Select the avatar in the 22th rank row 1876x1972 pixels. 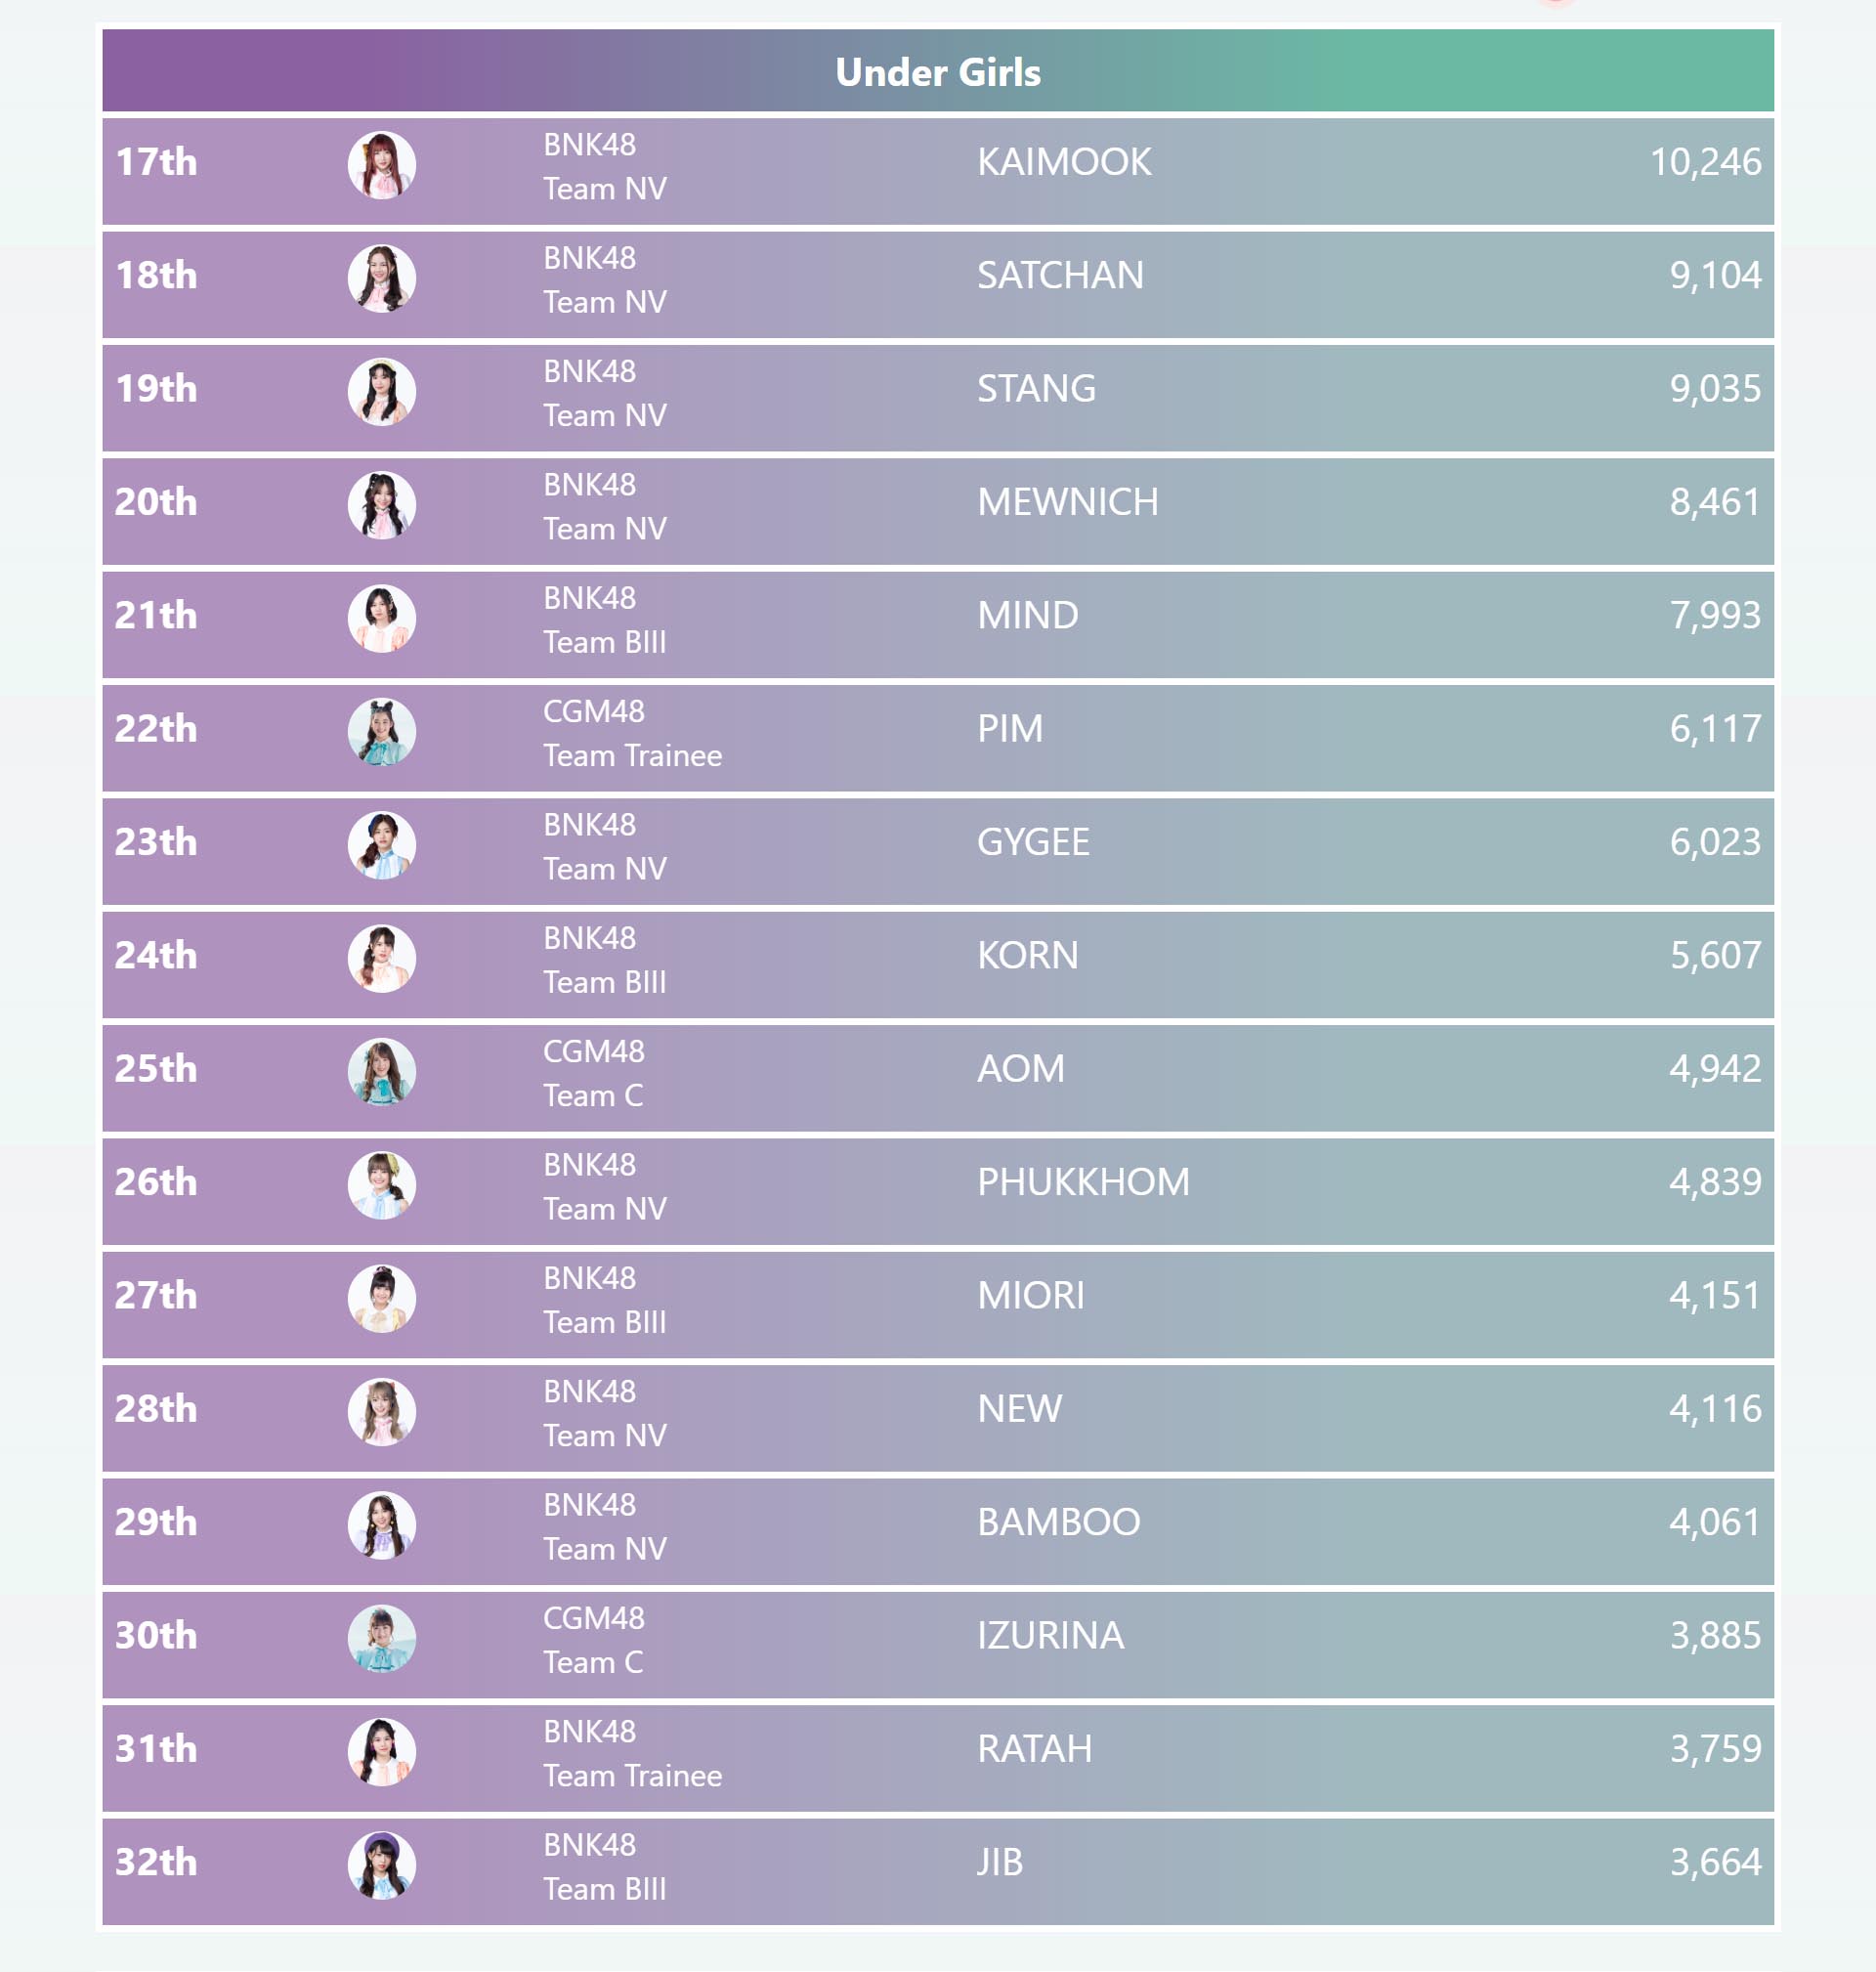click(381, 732)
